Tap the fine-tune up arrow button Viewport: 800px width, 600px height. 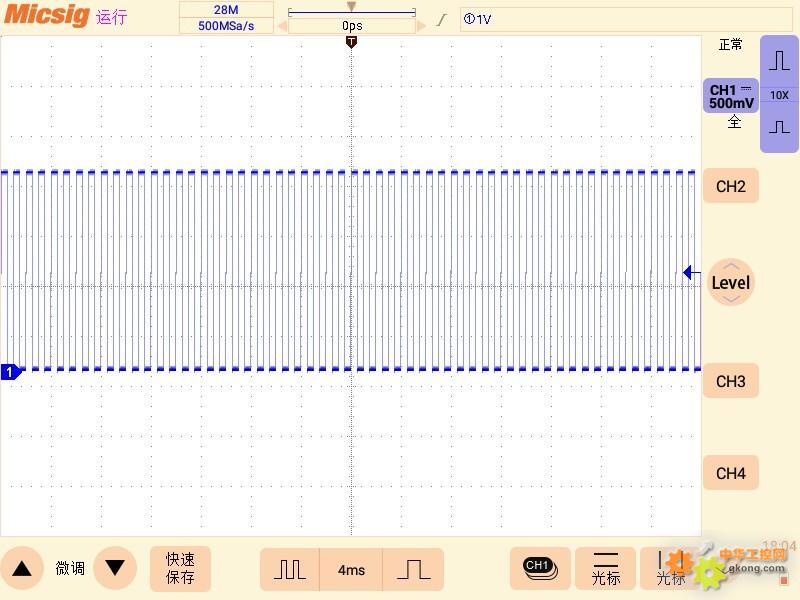coord(21,568)
